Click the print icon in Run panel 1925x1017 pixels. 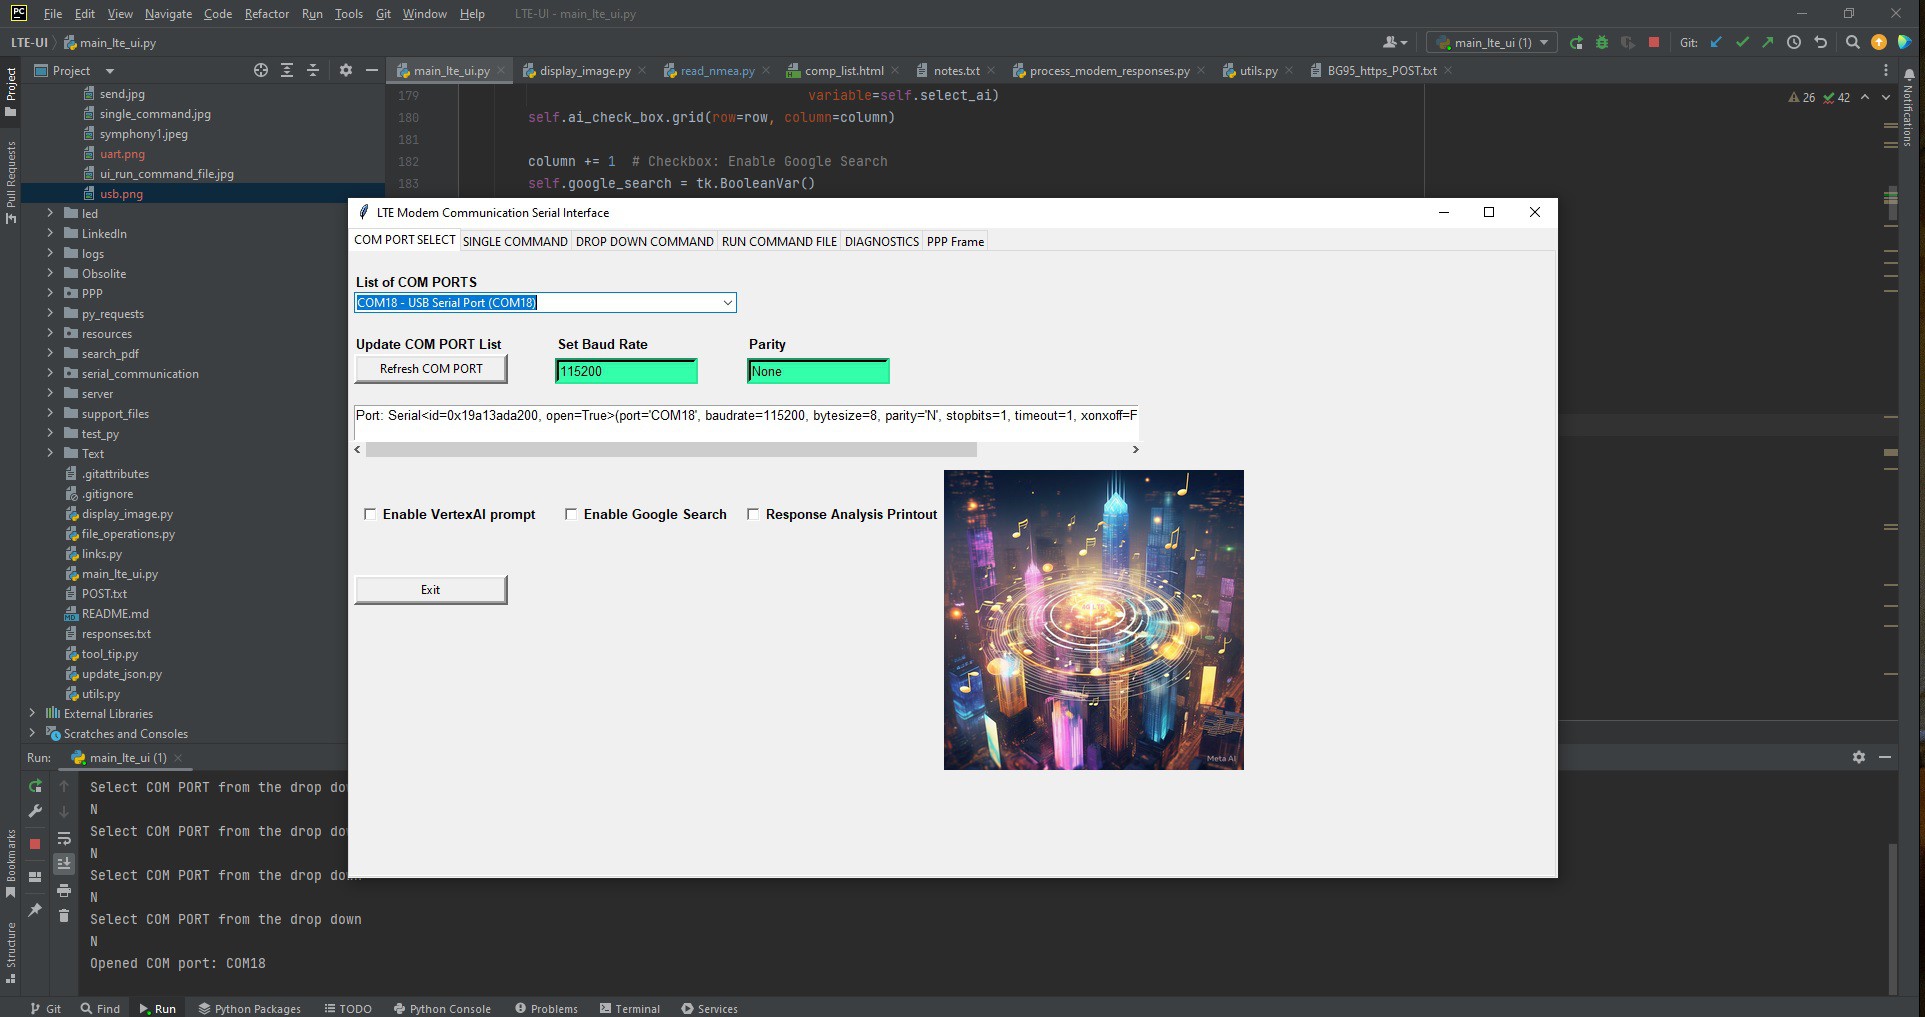click(x=64, y=890)
